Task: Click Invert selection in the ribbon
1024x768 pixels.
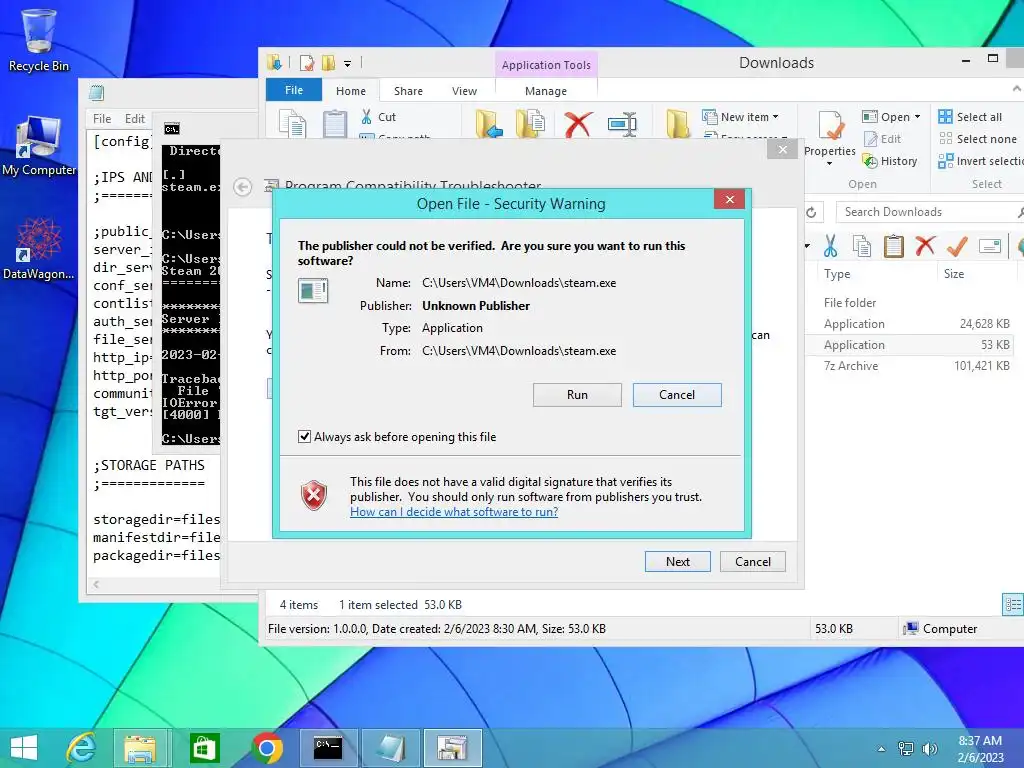Action: (x=980, y=161)
